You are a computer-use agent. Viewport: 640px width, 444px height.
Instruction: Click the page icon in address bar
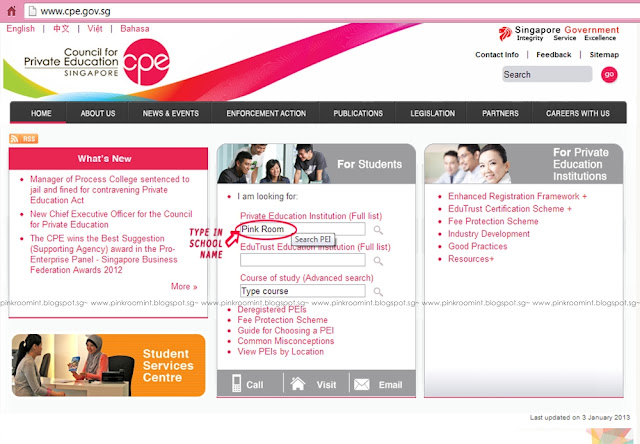(32, 11)
